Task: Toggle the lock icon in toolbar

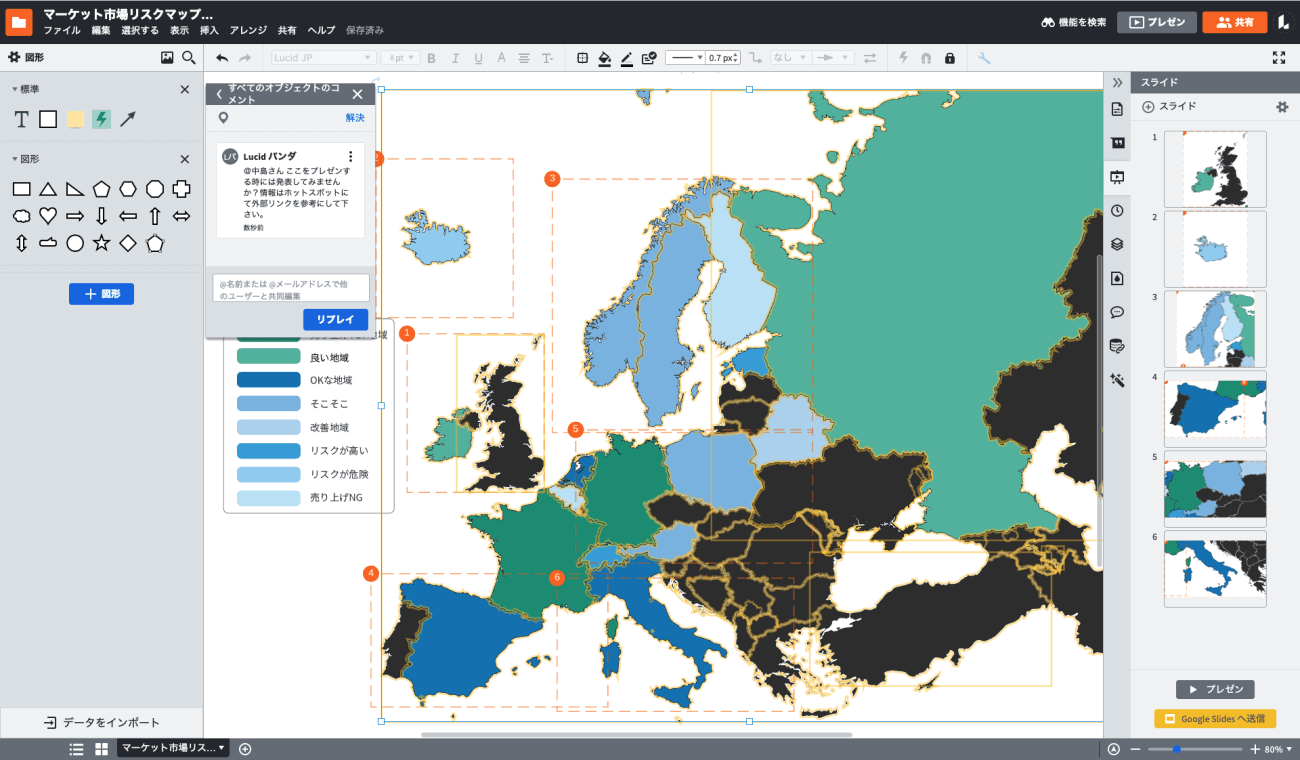Action: 949,58
